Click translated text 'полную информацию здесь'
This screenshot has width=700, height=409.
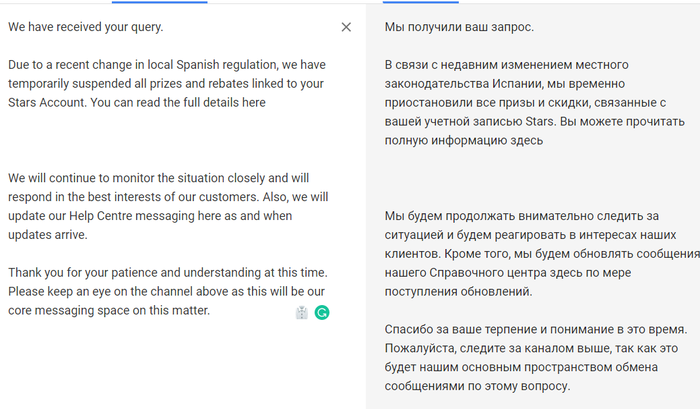464,140
